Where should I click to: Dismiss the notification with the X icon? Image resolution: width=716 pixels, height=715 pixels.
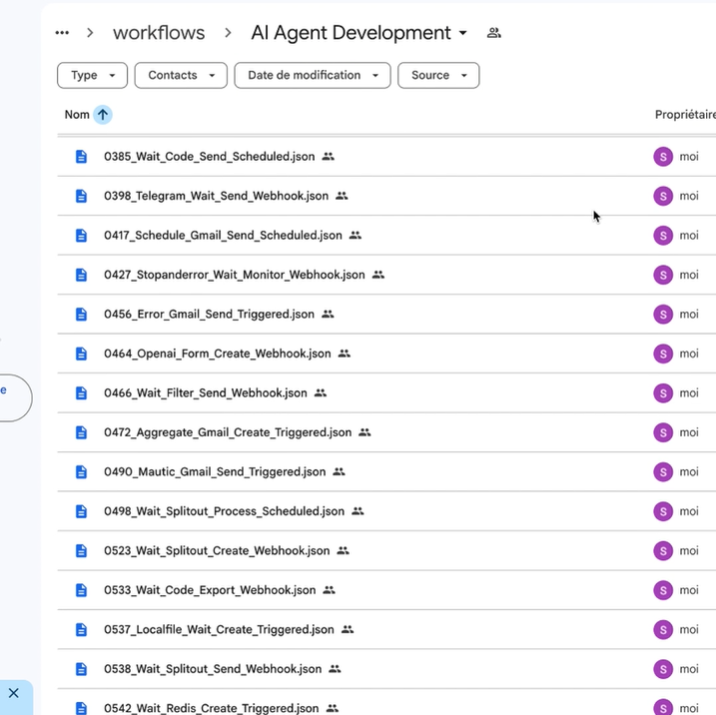tap(13, 693)
